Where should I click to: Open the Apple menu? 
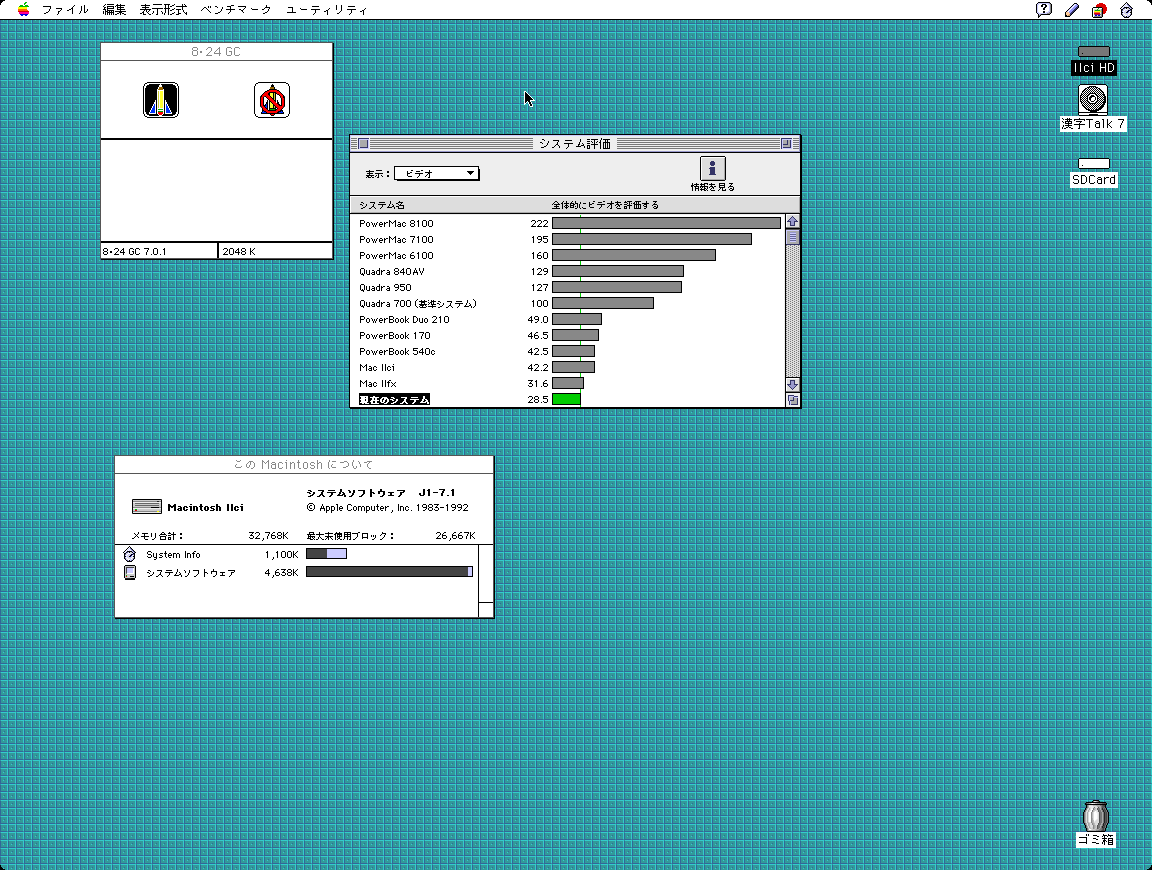(24, 10)
